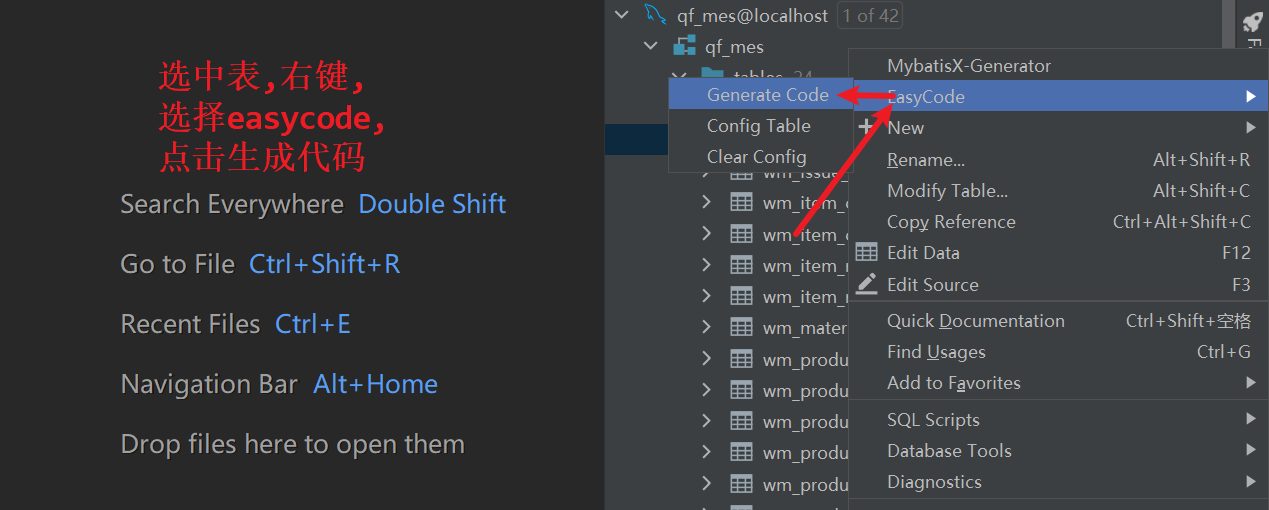Viewport: 1269px width, 510px height.
Task: Click the rocket icon in right sidebar
Action: tap(1251, 23)
